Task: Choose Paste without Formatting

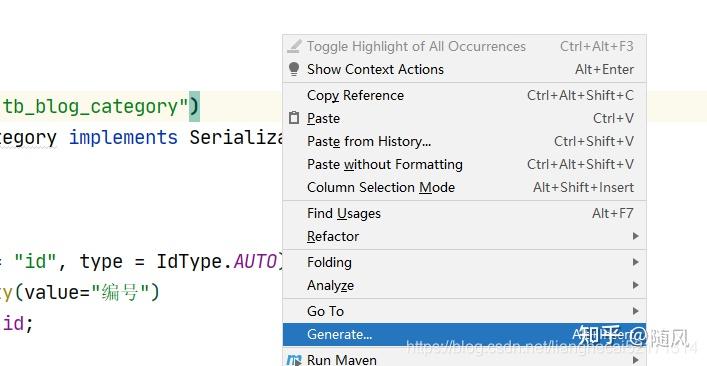Action: pyautogui.click(x=464, y=165)
